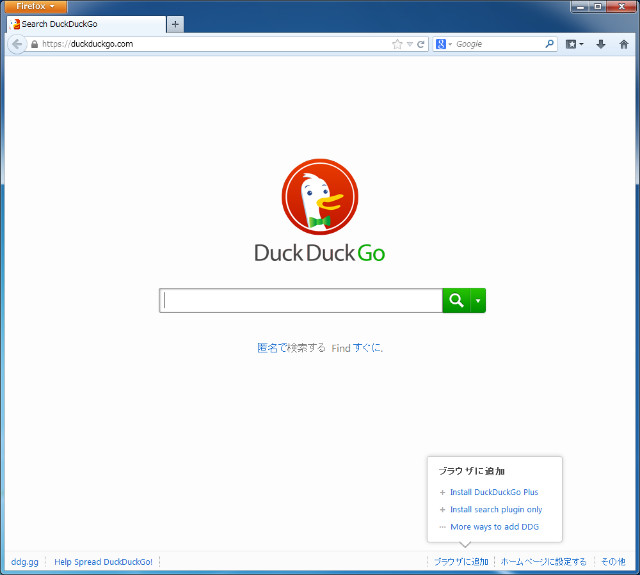Minimize the Firefox window
640x575 pixels.
[x=580, y=7]
